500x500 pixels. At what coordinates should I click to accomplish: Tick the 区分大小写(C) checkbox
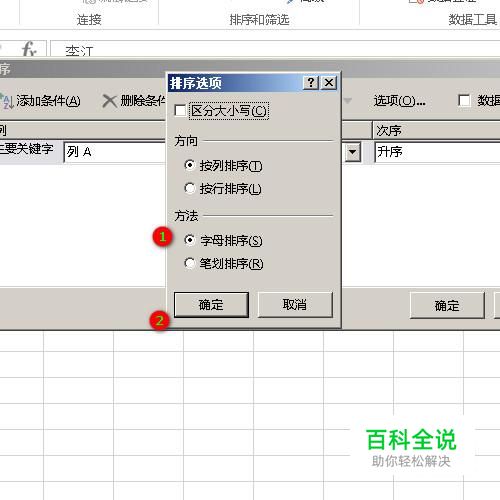180,110
